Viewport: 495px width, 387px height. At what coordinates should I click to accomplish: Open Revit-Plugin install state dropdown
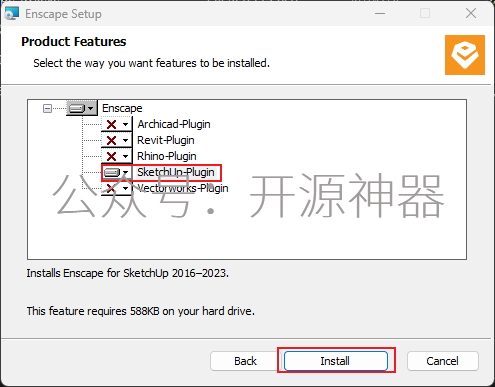tap(117, 140)
